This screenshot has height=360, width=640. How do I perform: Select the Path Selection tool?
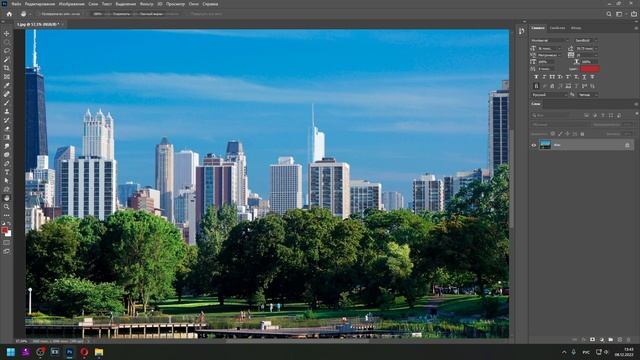tap(7, 180)
